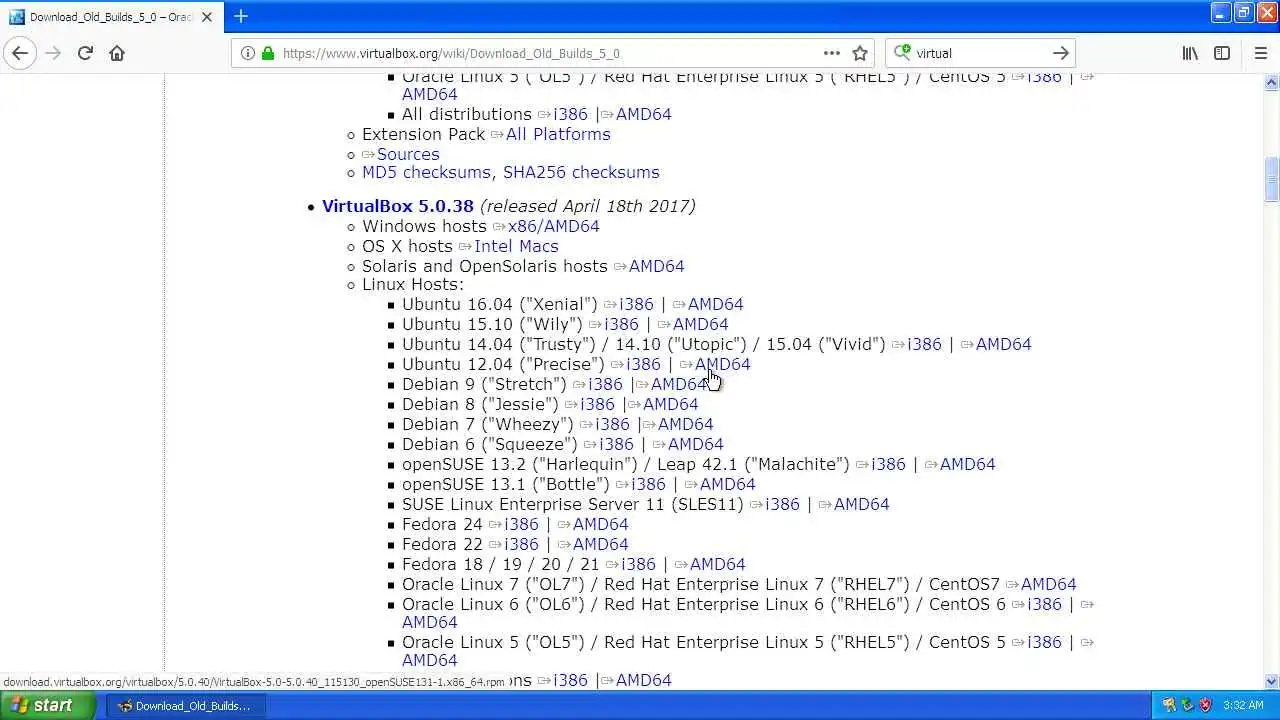Submit search with the arrow button

point(1061,53)
